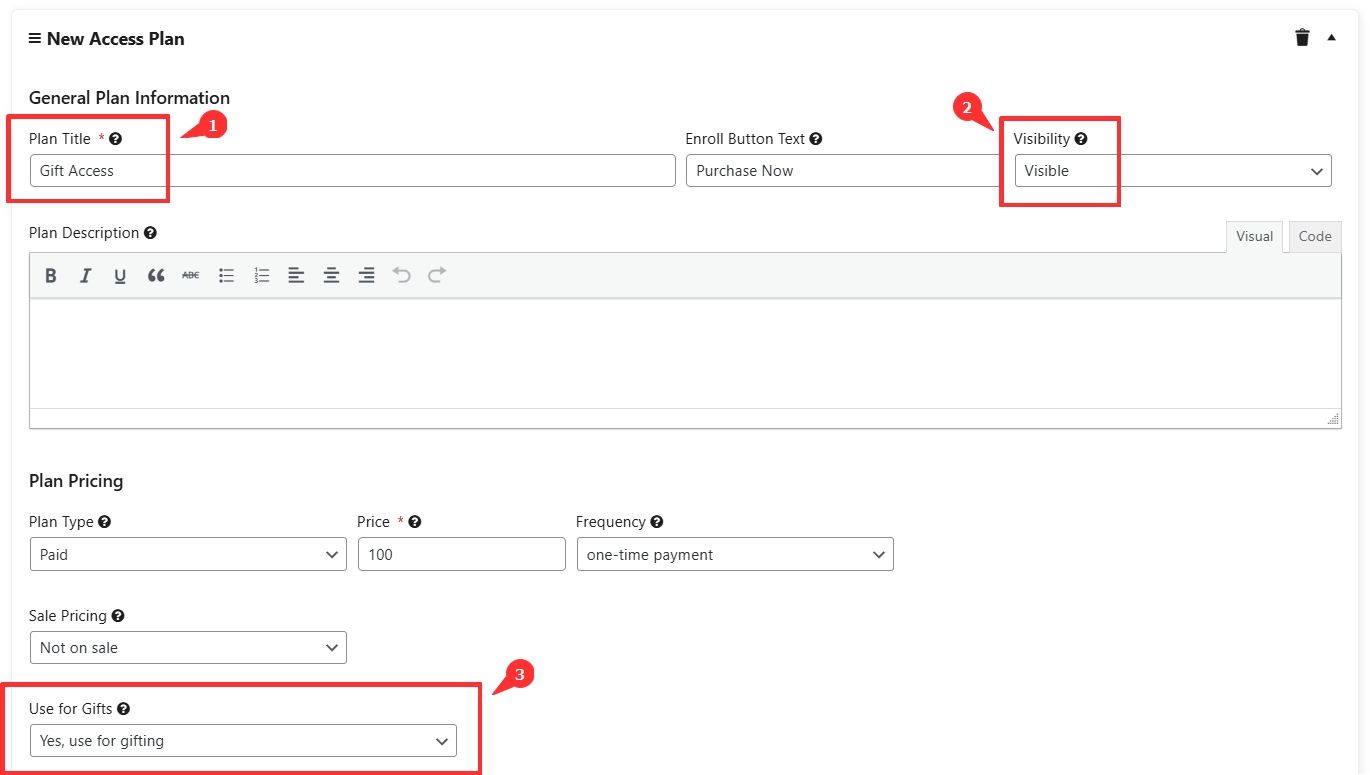The image size is (1370, 775).
Task: Switch to the Code tab
Action: coord(1314,236)
